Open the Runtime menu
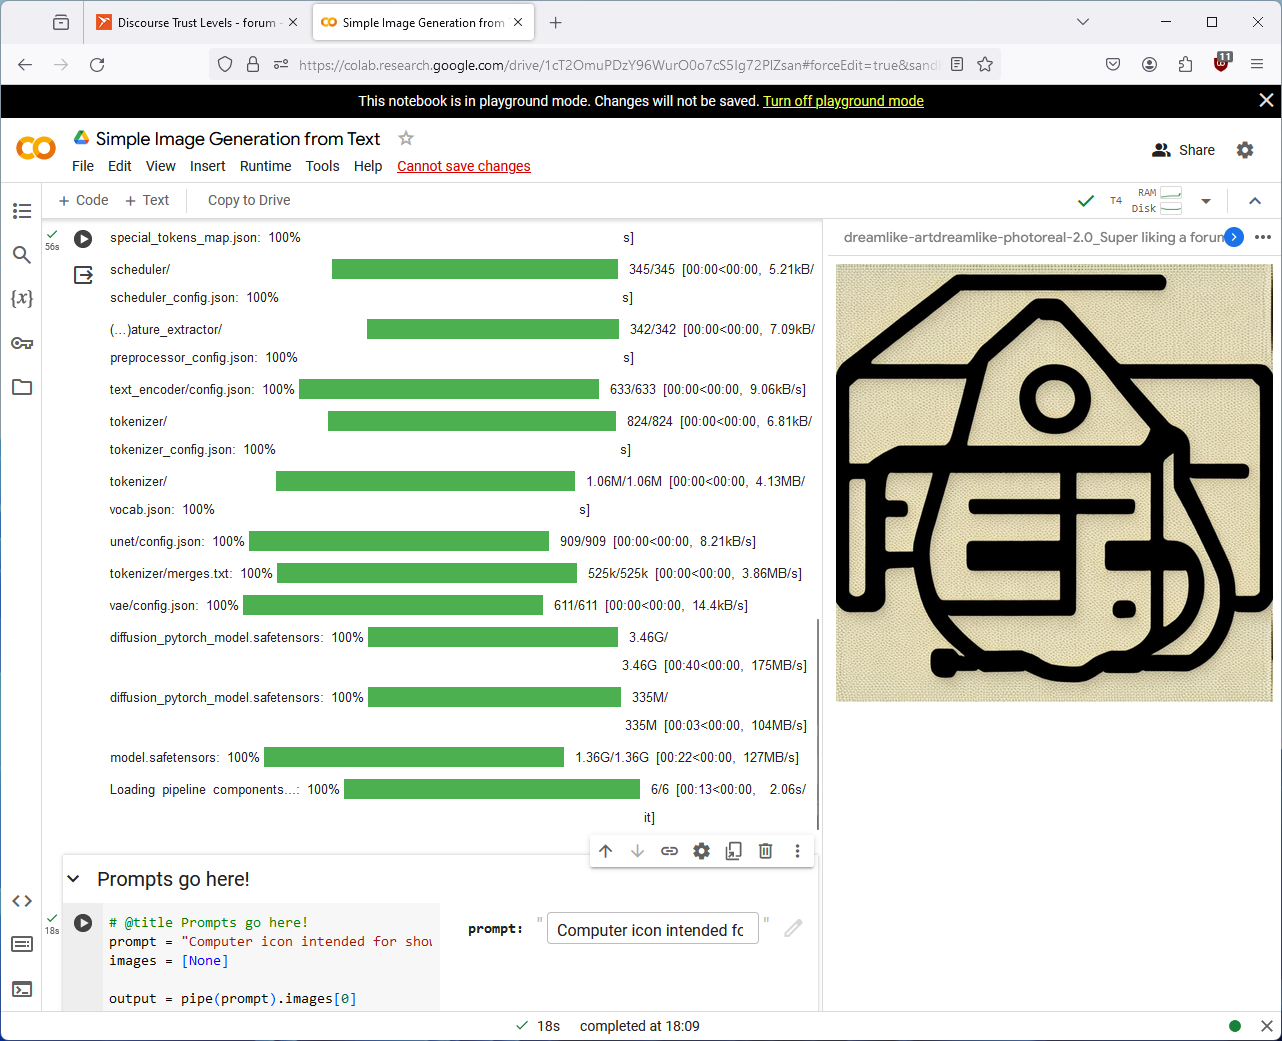Viewport: 1282px width, 1041px height. point(265,166)
